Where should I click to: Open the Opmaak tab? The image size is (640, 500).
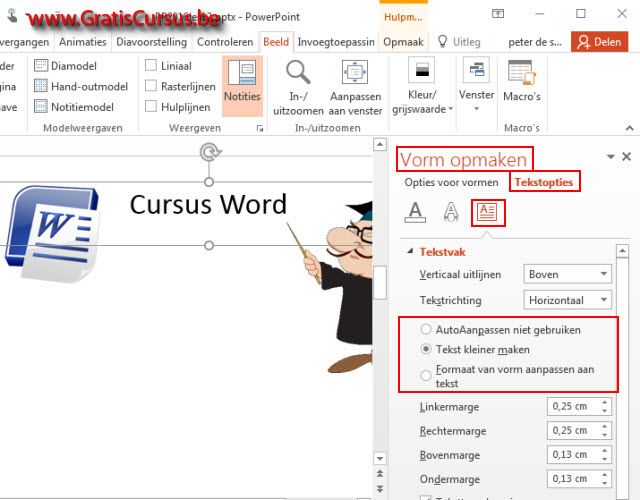pos(403,42)
